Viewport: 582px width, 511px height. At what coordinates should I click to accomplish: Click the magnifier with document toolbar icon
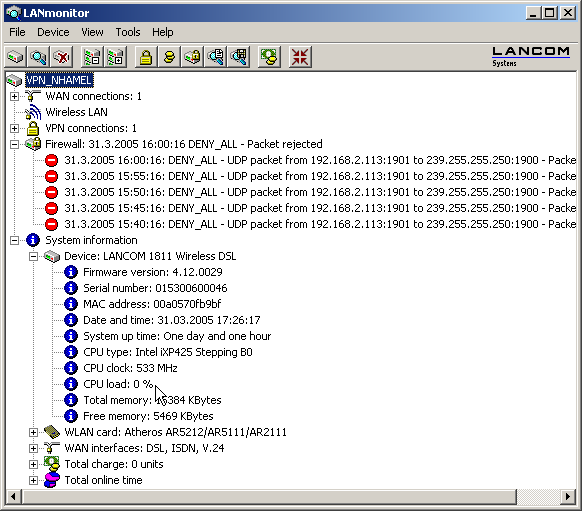[x=215, y=57]
